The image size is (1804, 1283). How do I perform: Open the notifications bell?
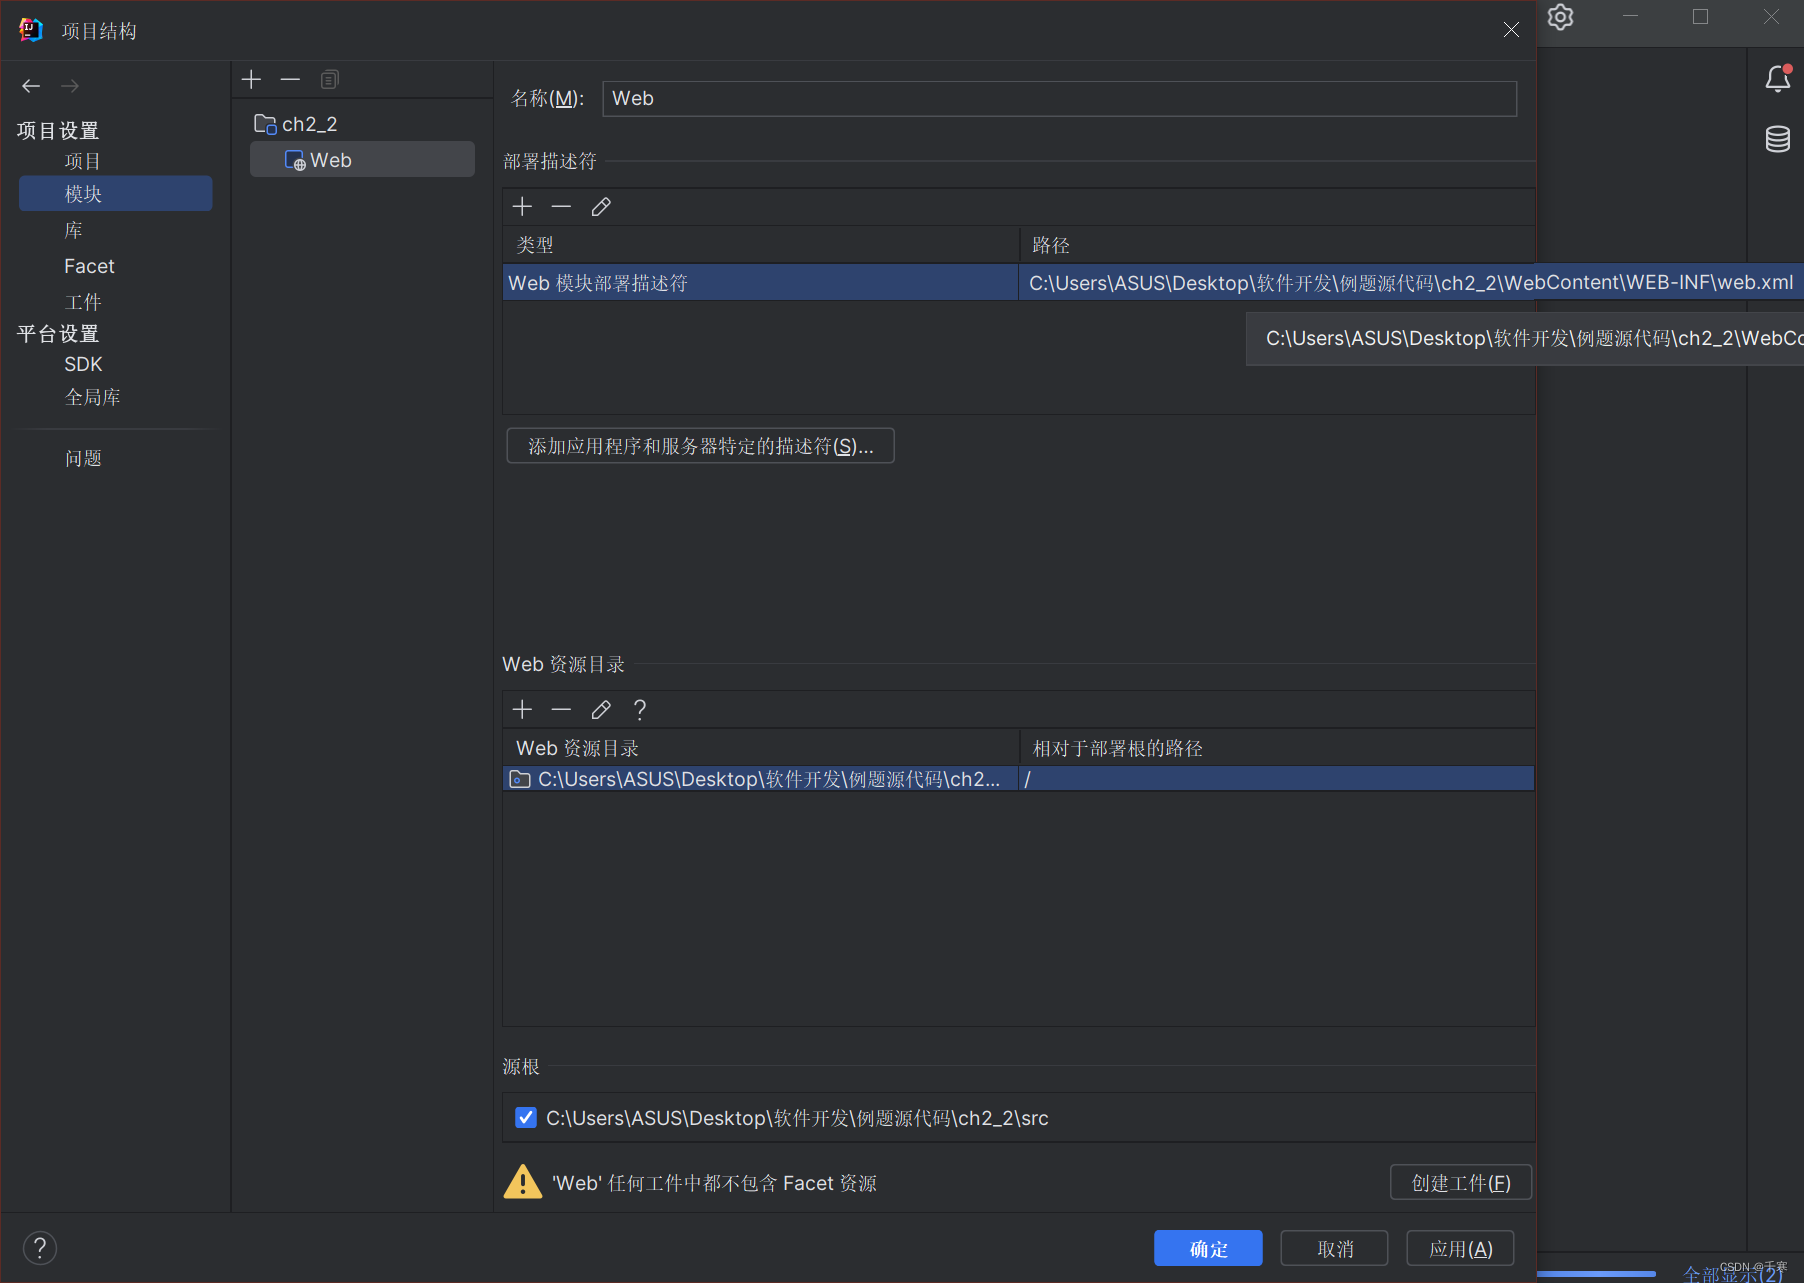[1778, 79]
